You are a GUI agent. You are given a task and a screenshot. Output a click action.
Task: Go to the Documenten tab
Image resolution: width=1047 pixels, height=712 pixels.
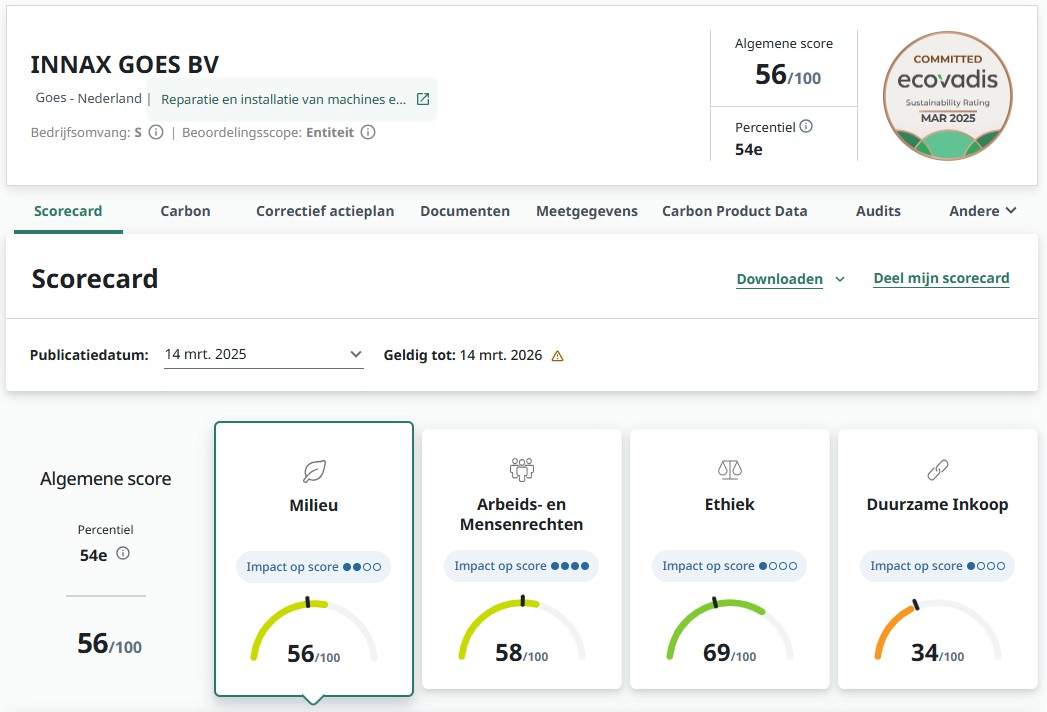click(465, 211)
